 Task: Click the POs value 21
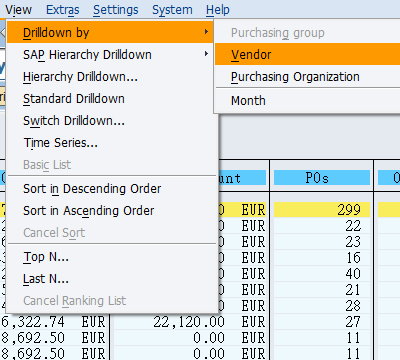(353, 290)
